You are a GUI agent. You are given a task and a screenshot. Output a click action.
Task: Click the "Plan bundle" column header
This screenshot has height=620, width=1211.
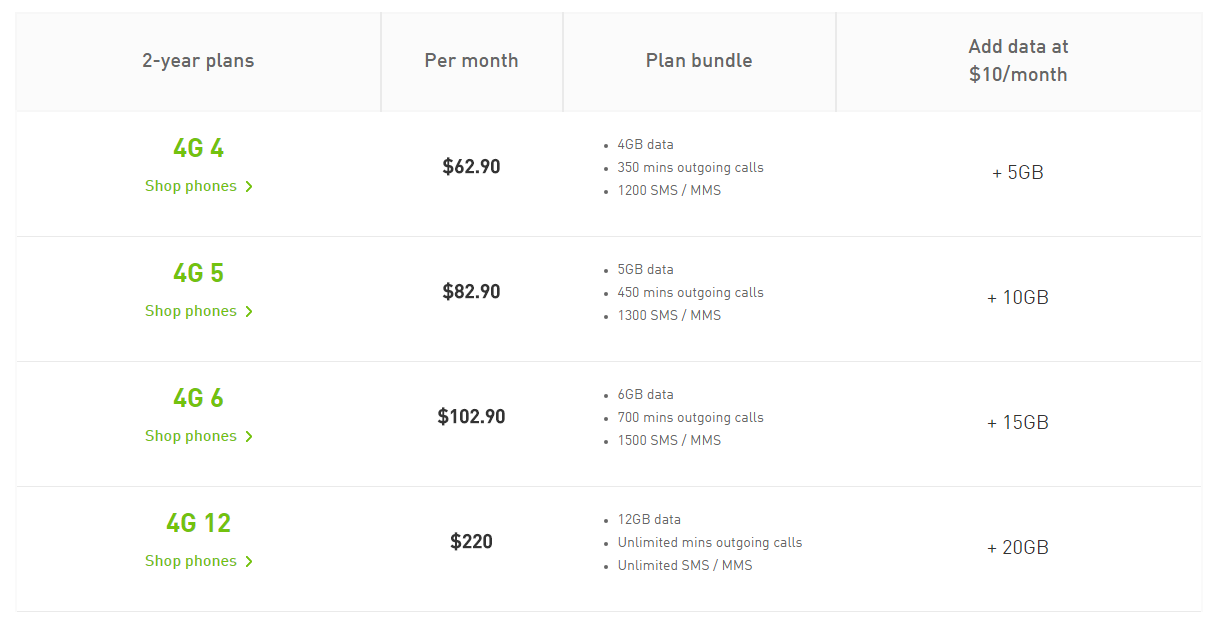(x=699, y=61)
